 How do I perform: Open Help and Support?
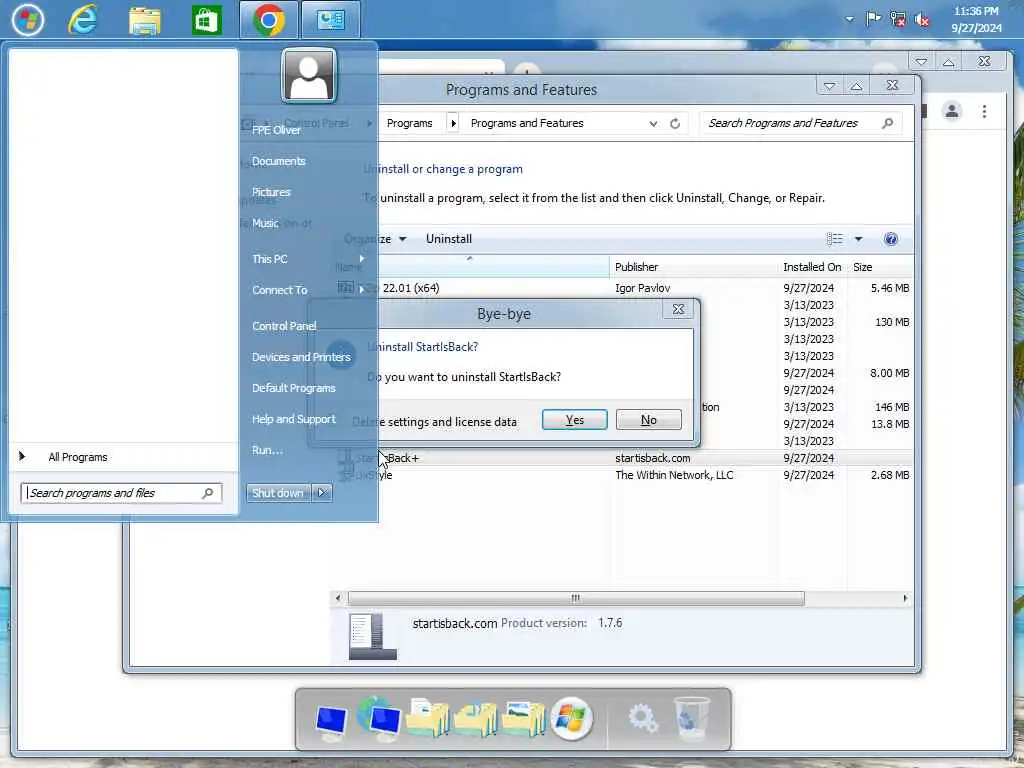click(294, 419)
